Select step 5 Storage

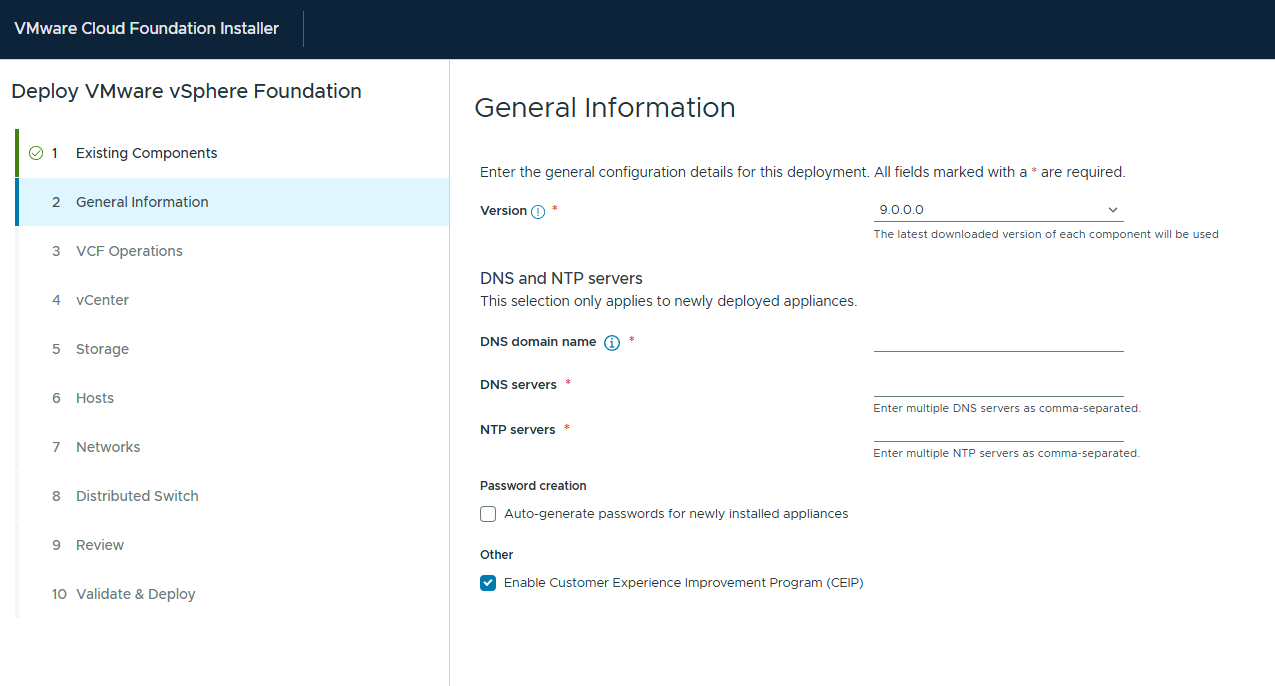[102, 349]
